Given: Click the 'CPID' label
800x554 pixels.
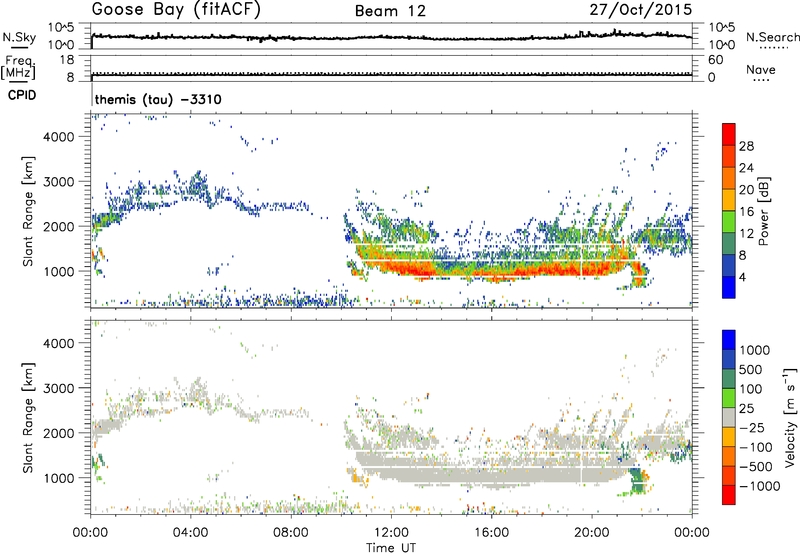Looking at the screenshot, I should 22,95.
